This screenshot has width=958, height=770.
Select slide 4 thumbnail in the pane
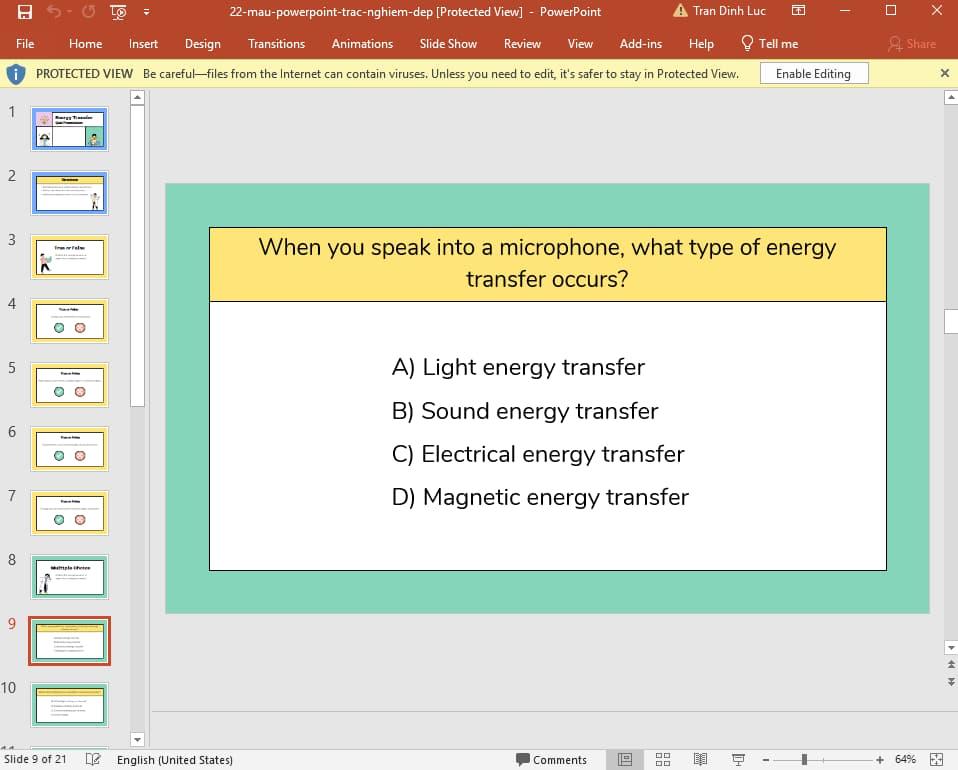(x=69, y=320)
